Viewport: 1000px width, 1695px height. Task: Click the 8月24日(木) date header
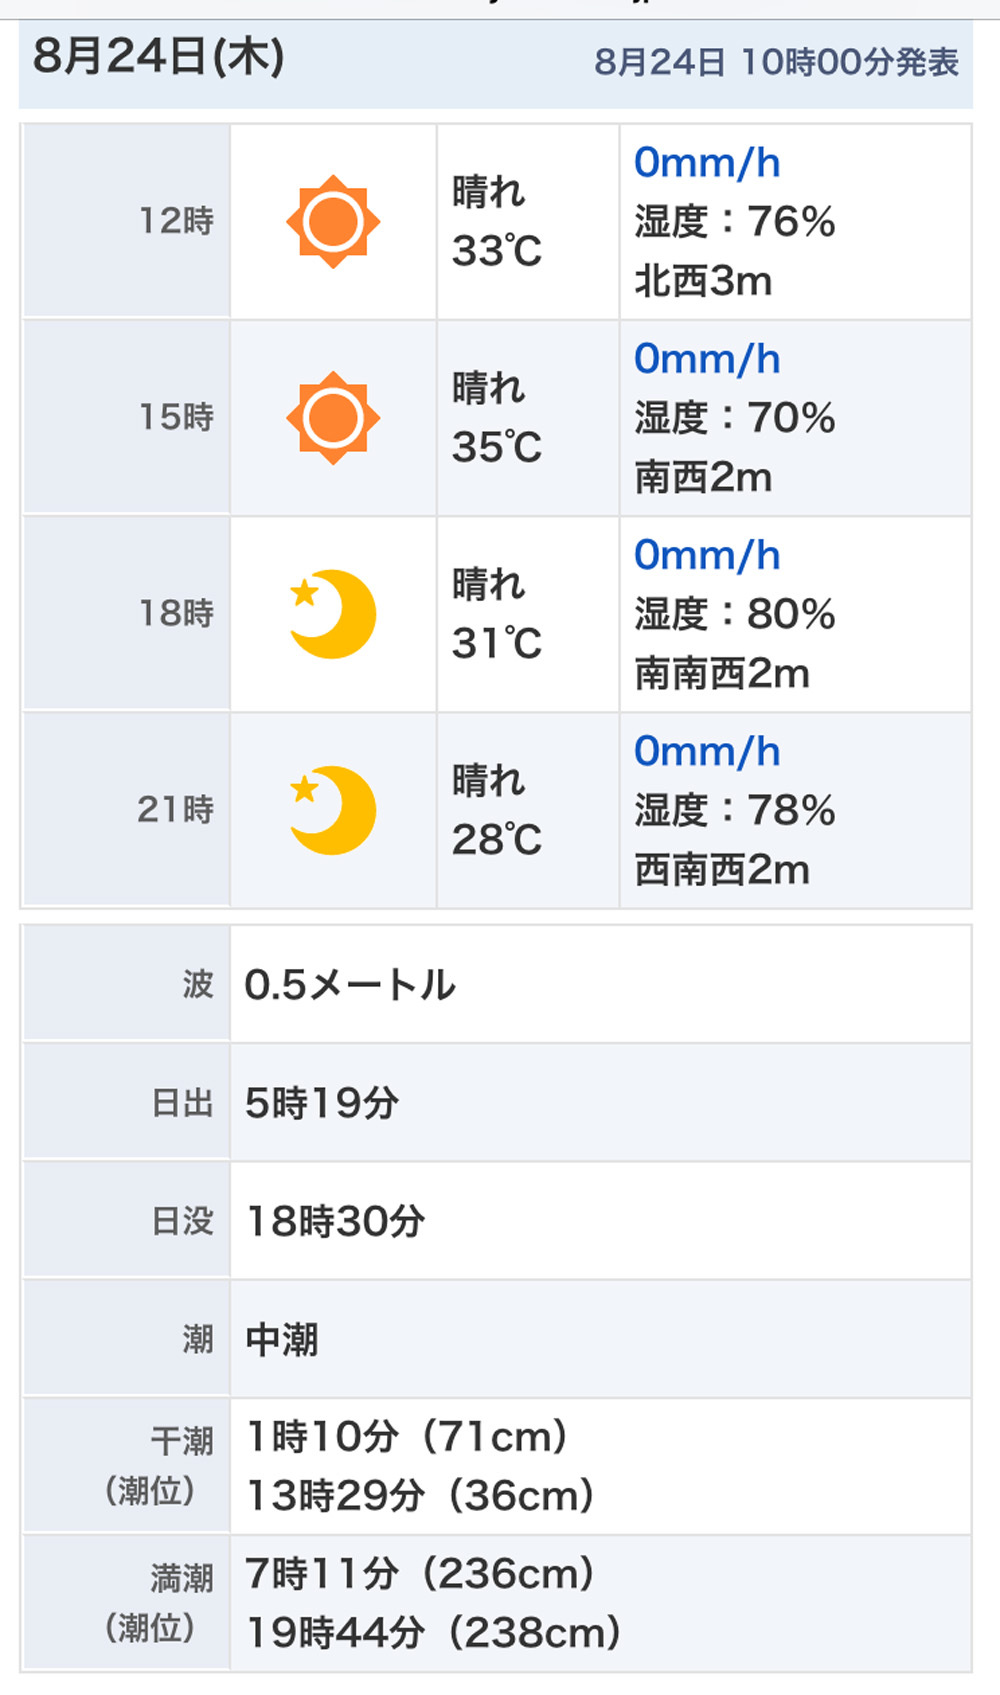coord(159,56)
